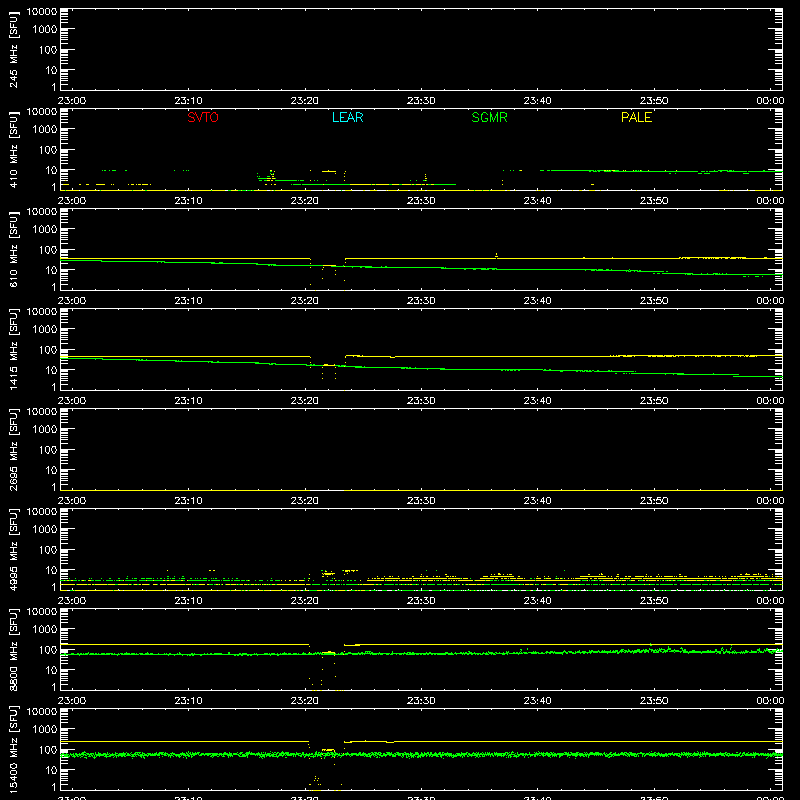The image size is (800, 800).
Task: Select the 610 MHz [SFU] axis title
Action: coord(13,250)
